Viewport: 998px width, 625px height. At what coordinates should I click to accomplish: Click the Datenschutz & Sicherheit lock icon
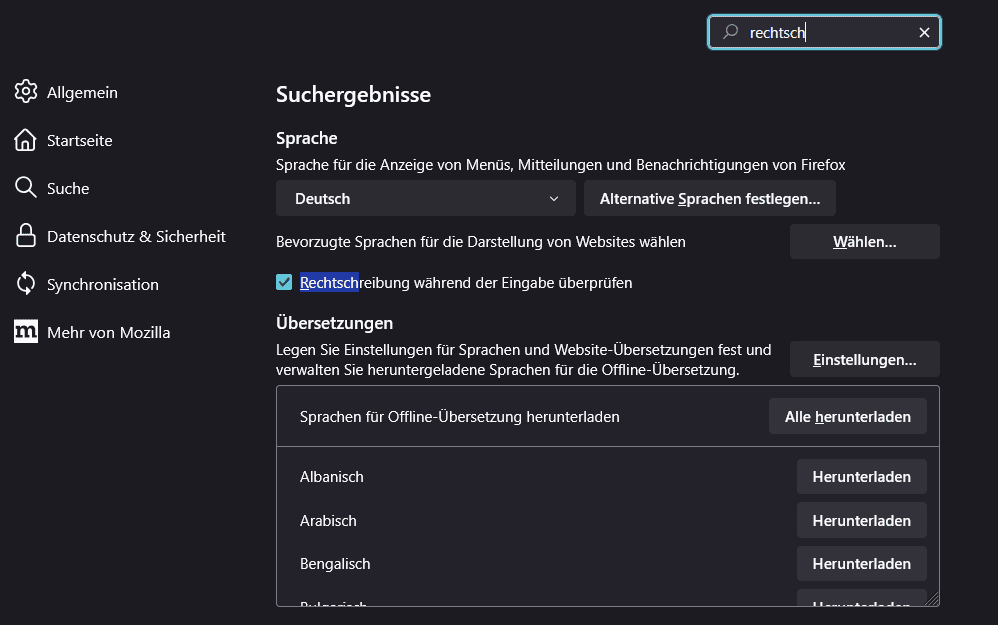(x=26, y=236)
